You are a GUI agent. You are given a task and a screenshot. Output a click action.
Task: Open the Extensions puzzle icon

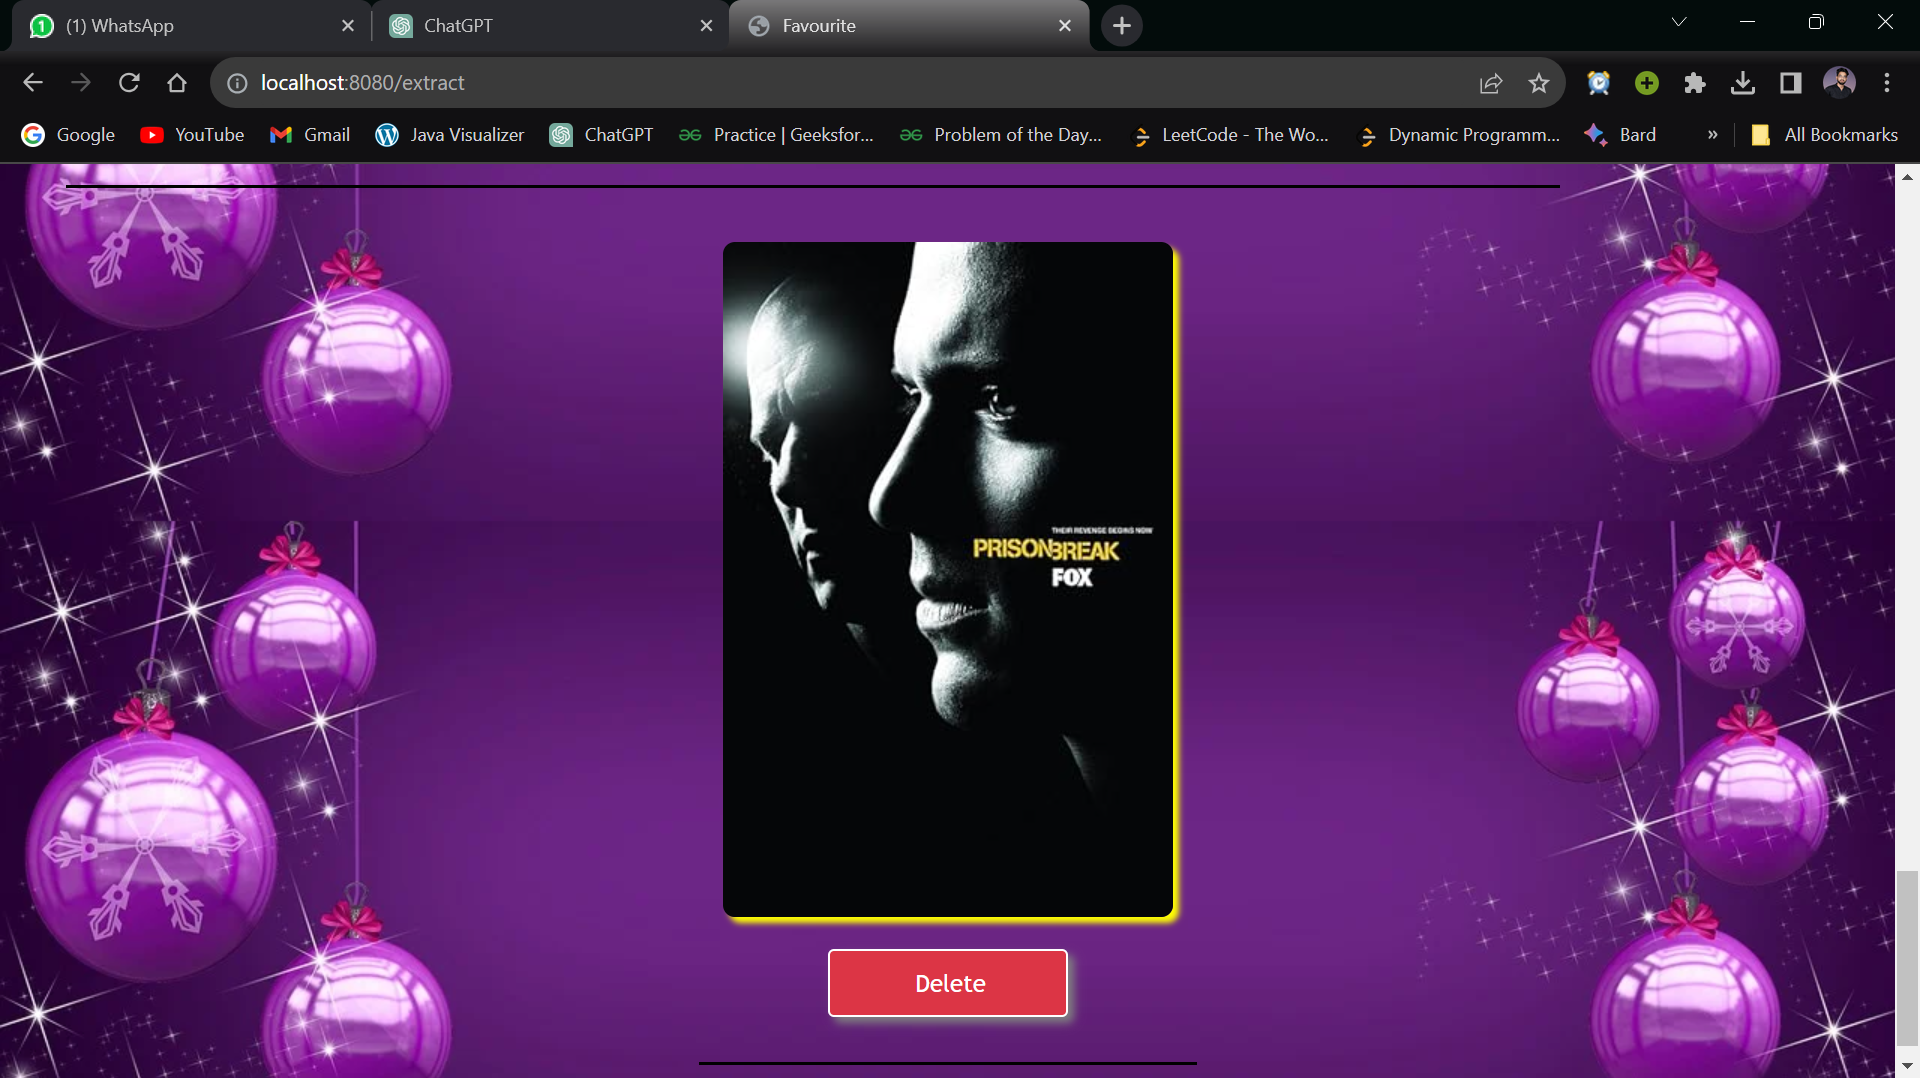pyautogui.click(x=1695, y=83)
